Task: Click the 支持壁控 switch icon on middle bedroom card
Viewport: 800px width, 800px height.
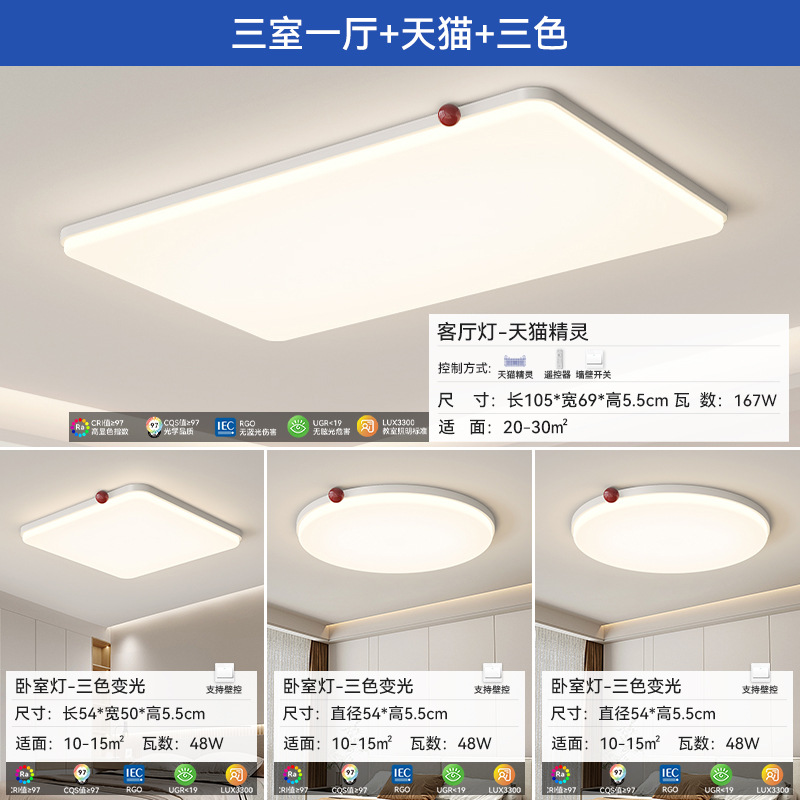Action: [x=492, y=672]
